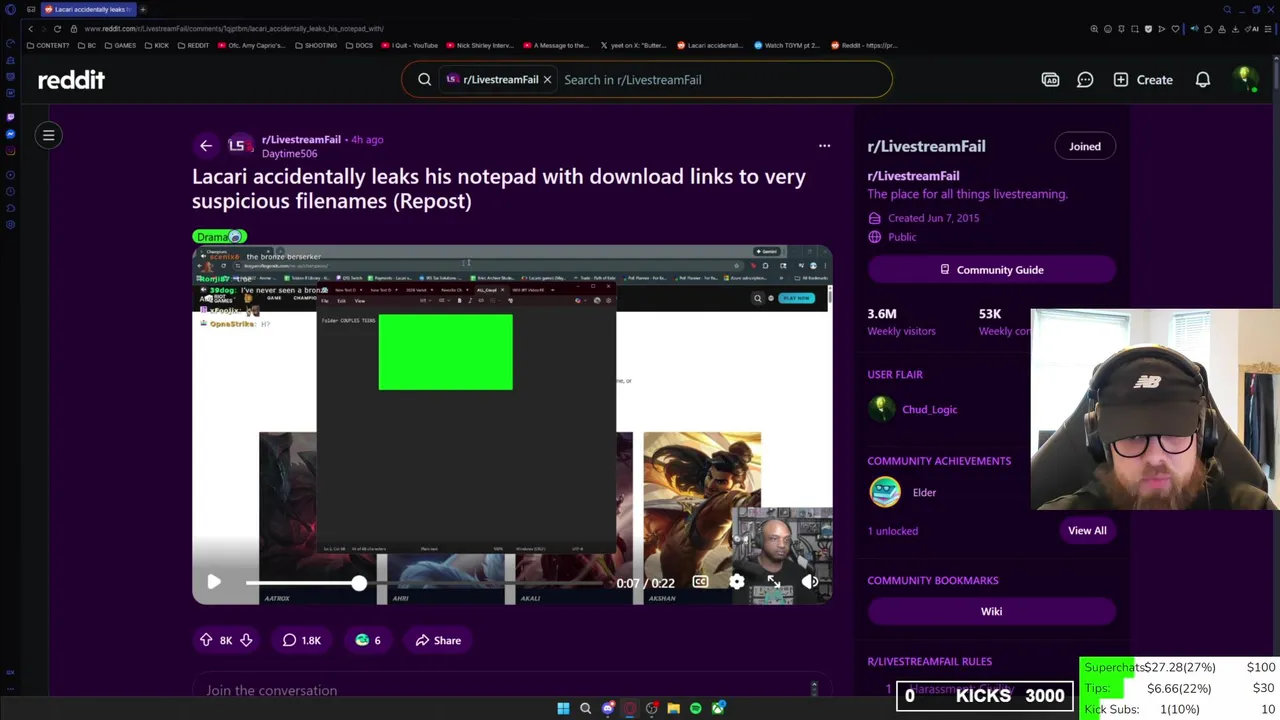The width and height of the screenshot is (1280, 720).
Task: Open the KICK bookmarks folder
Action: [157, 45]
